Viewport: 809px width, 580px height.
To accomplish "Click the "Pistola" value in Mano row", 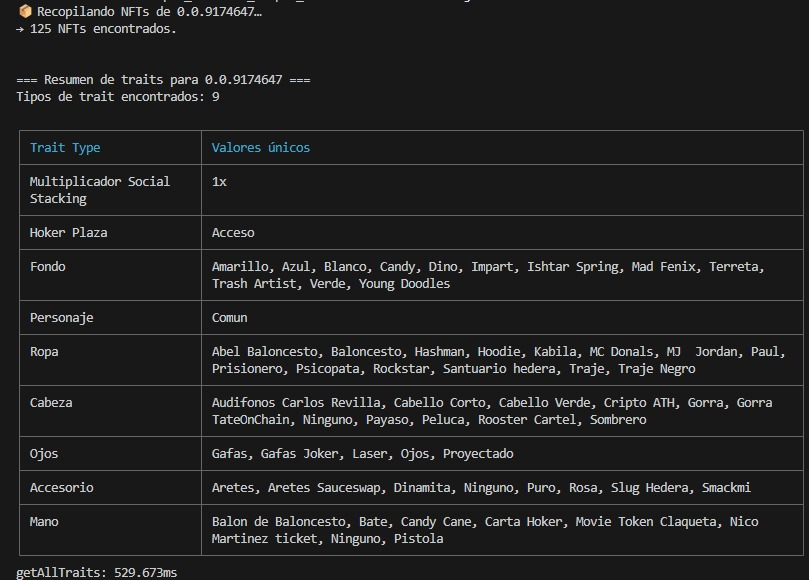I will tap(418, 539).
